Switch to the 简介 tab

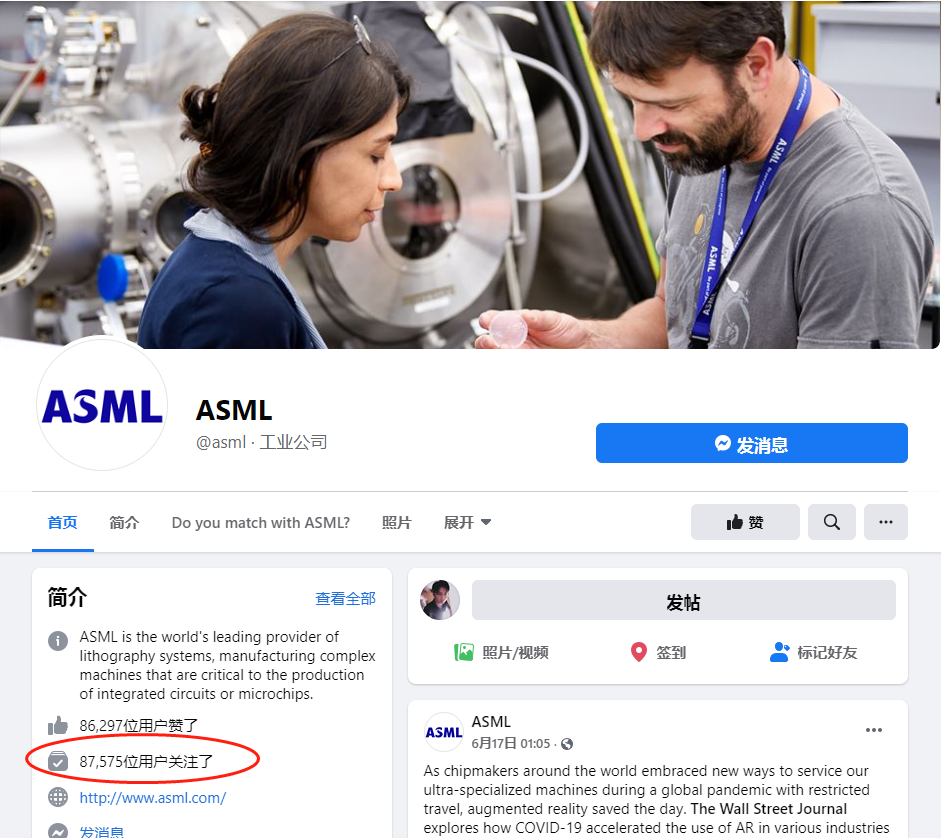(124, 522)
